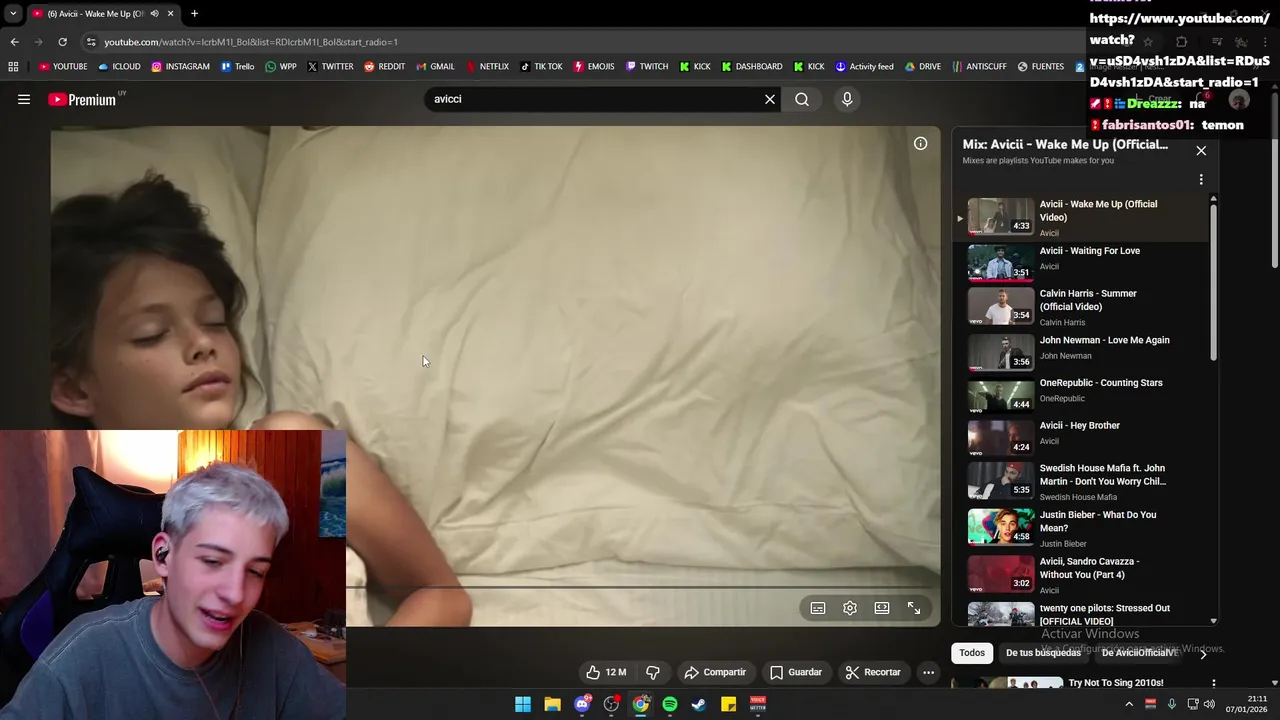Open the INSTAGRAM bookmark
The image size is (1280, 720).
(x=180, y=67)
